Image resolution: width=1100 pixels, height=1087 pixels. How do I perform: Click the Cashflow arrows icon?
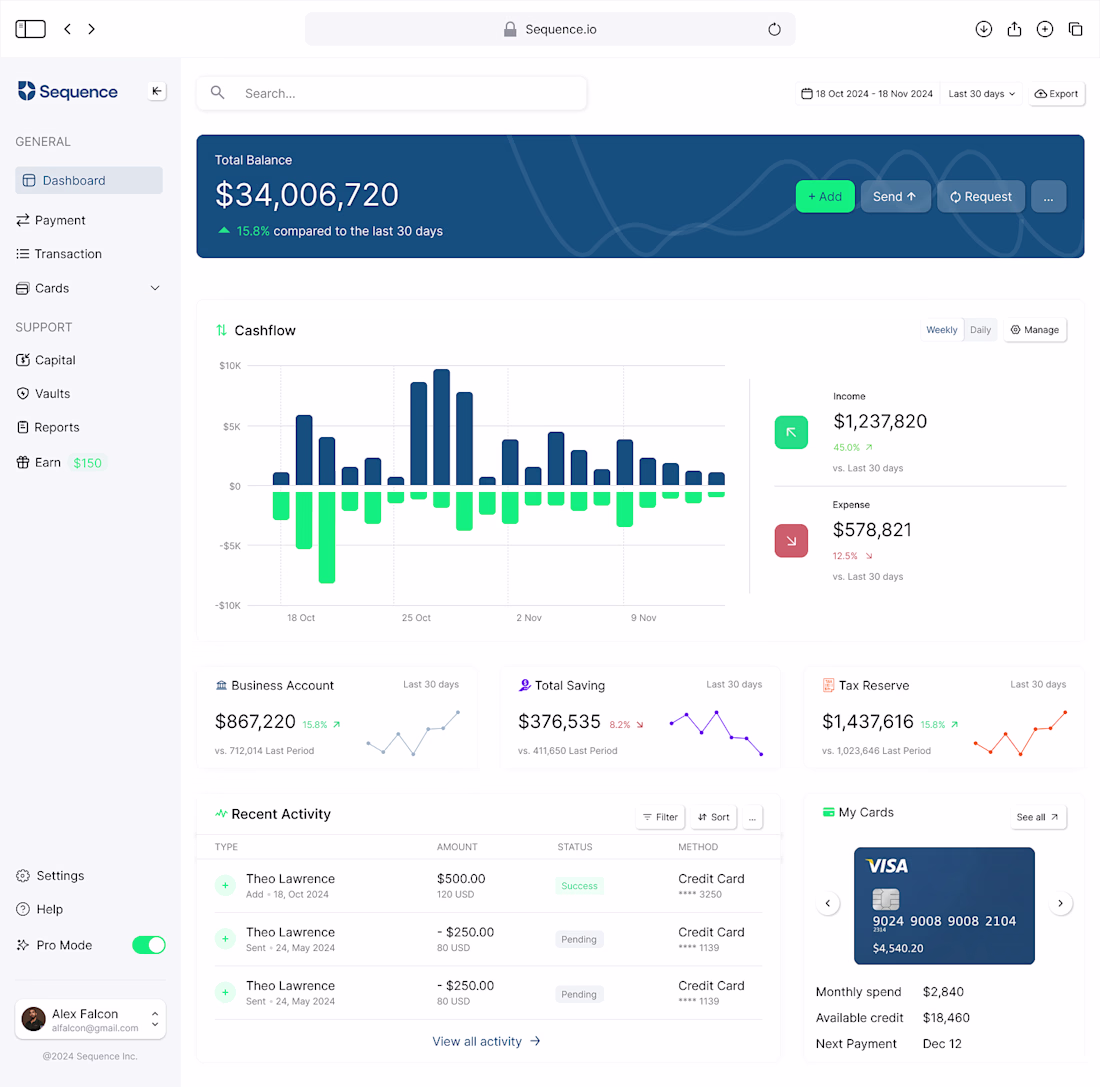click(221, 330)
